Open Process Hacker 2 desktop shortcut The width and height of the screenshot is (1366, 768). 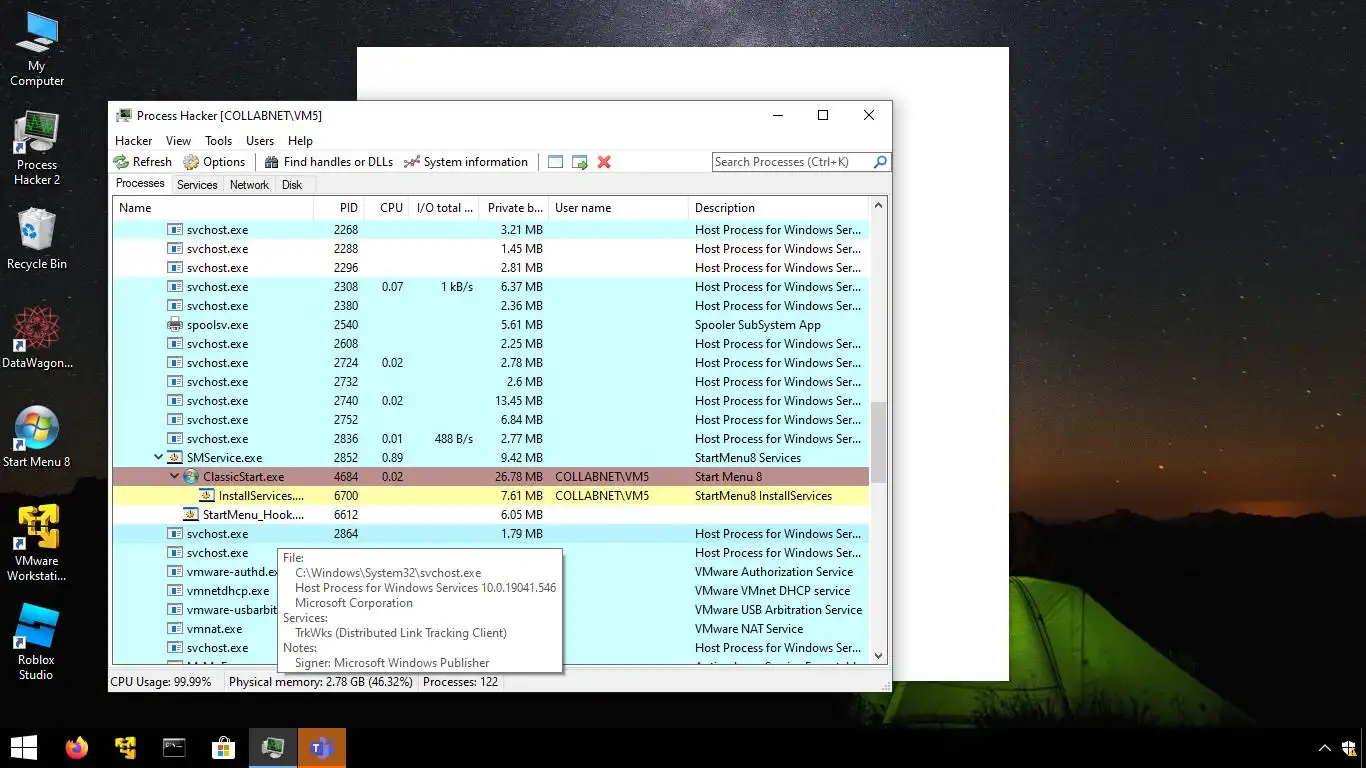point(37,149)
